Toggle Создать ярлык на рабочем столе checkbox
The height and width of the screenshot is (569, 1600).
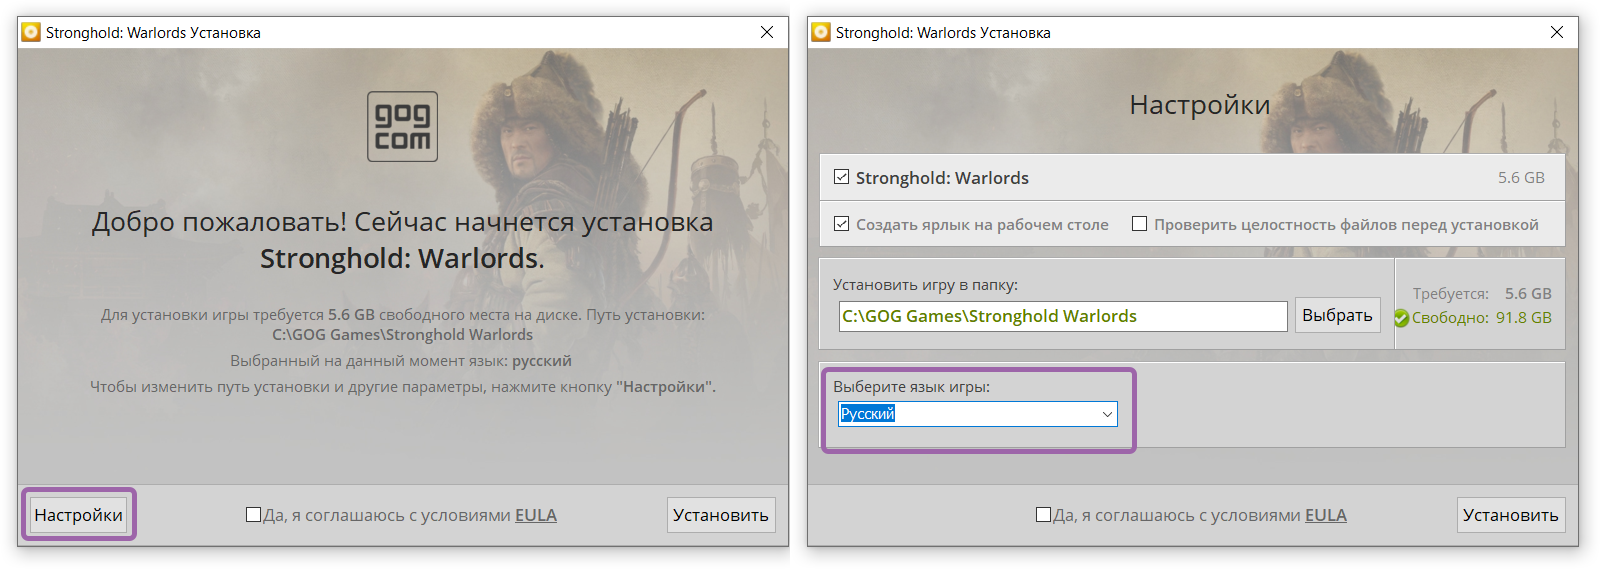[x=842, y=224]
